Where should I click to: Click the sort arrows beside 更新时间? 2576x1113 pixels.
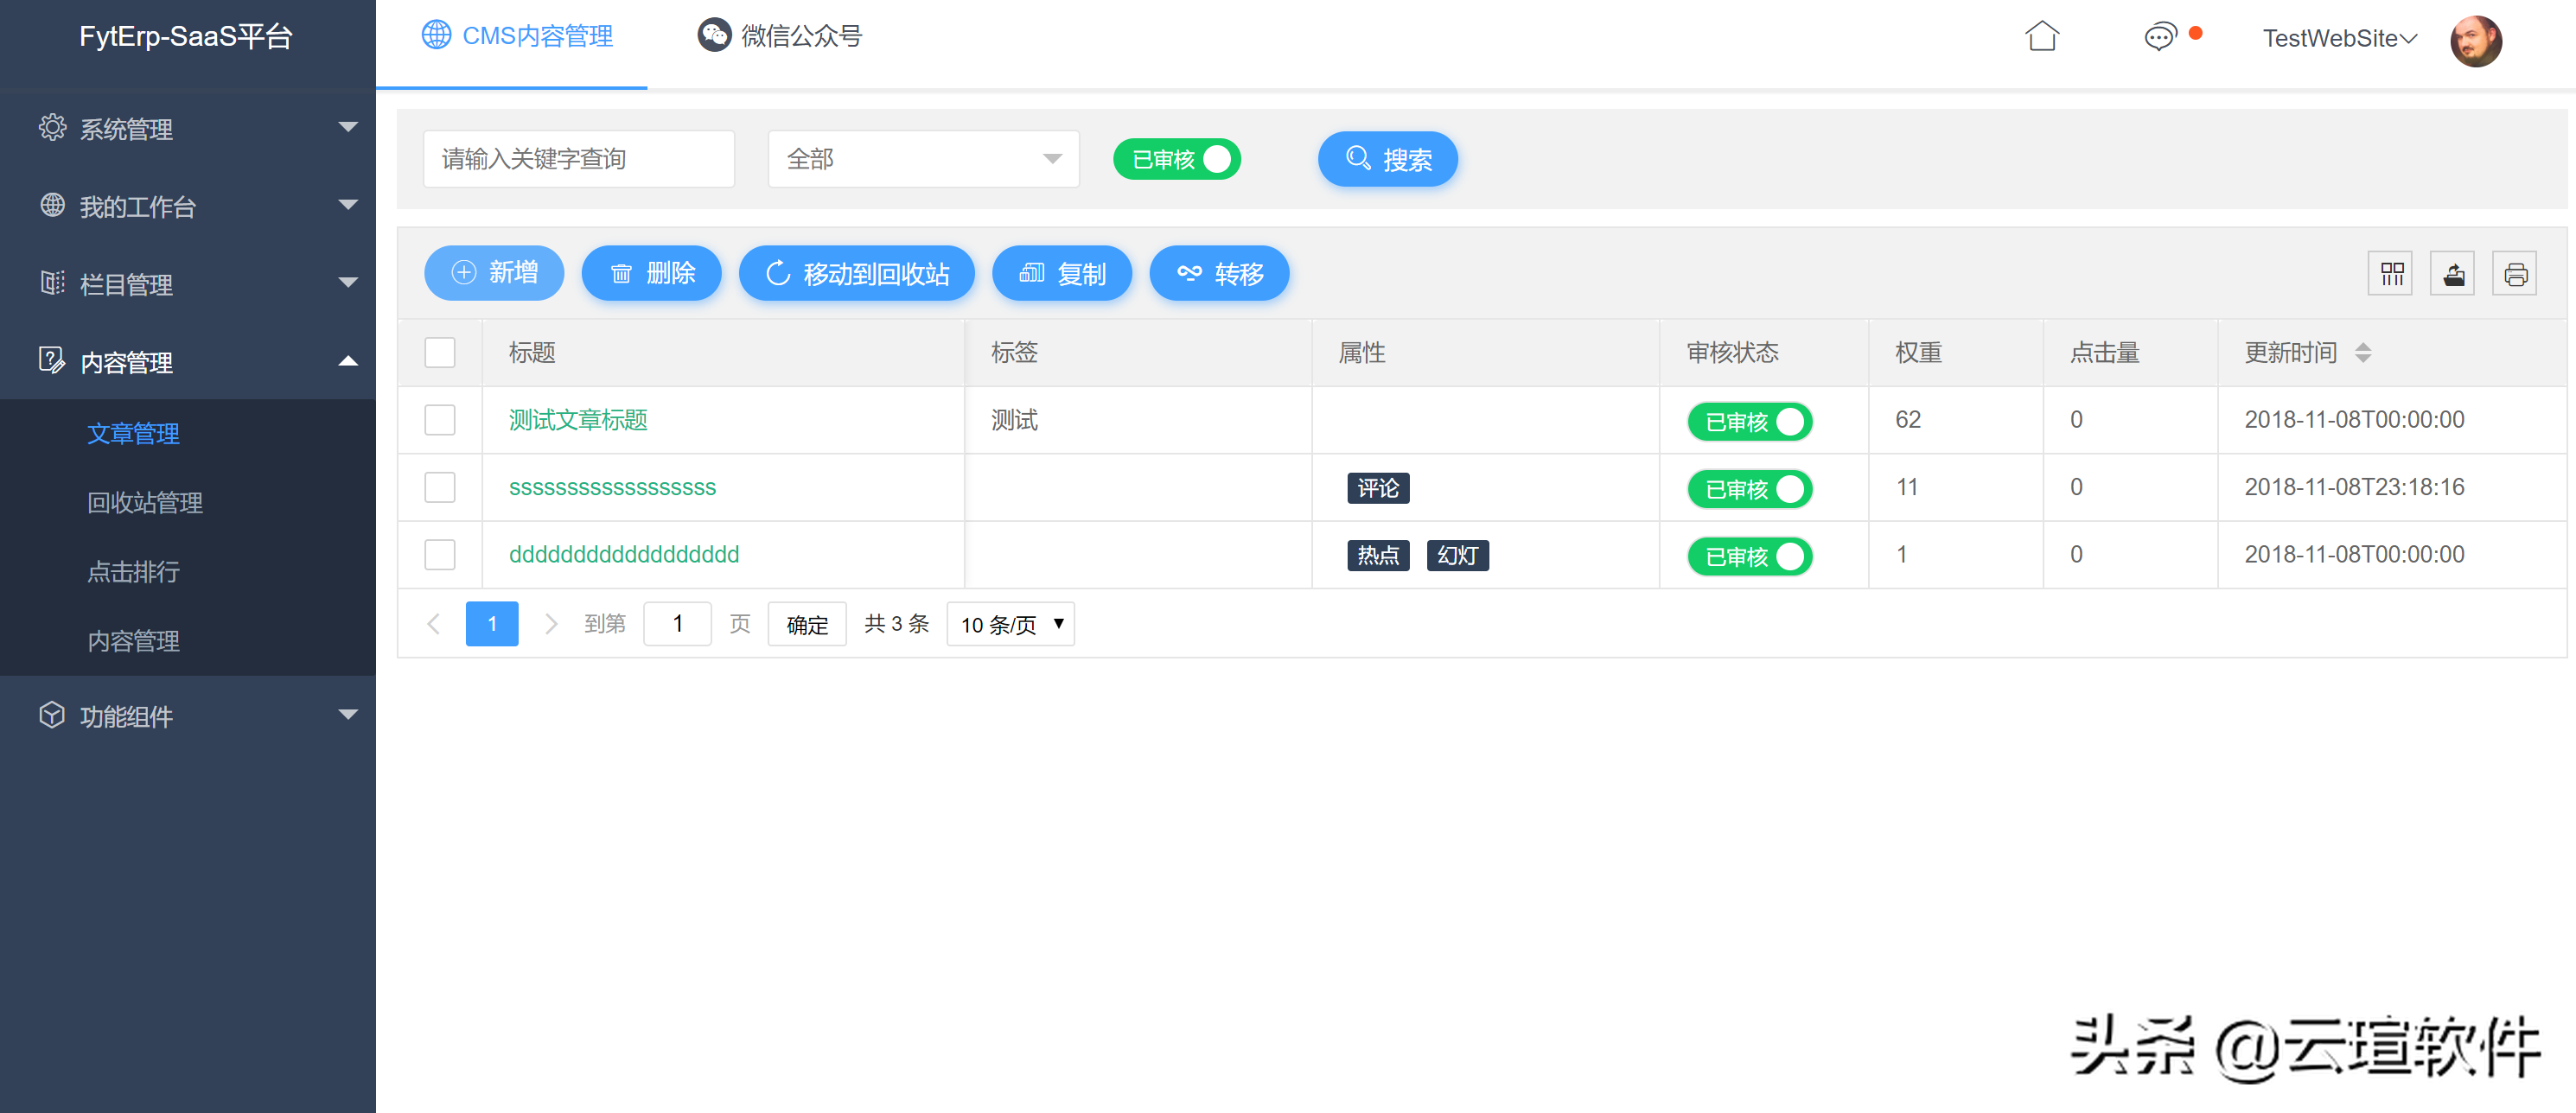coord(2362,353)
